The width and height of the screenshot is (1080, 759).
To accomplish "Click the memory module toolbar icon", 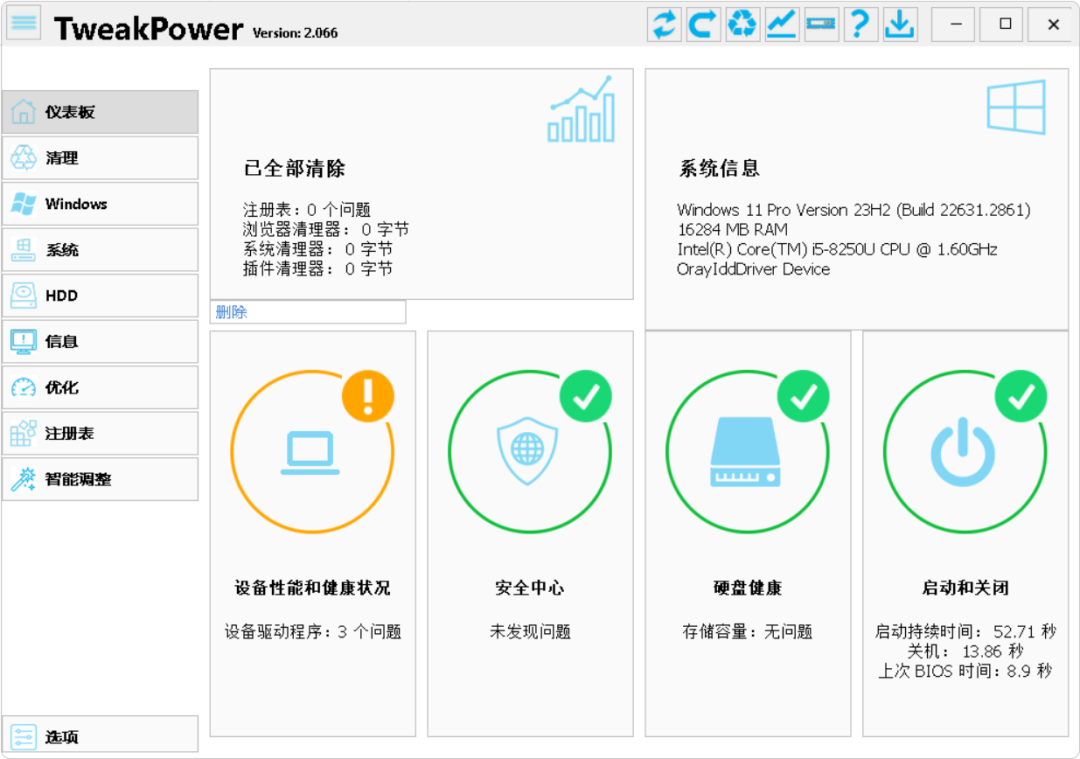I will point(821,24).
